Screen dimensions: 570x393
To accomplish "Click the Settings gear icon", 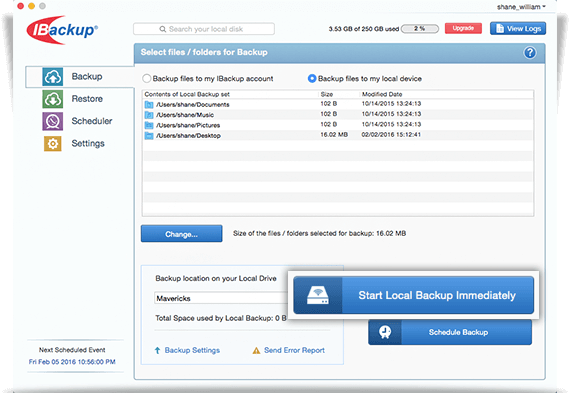I will pyautogui.click(x=53, y=144).
